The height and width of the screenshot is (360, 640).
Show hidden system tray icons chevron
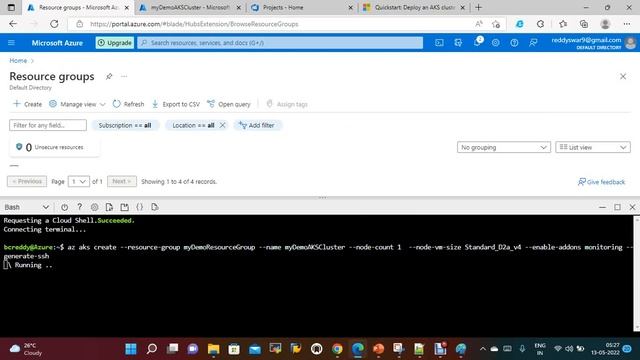(x=482, y=349)
